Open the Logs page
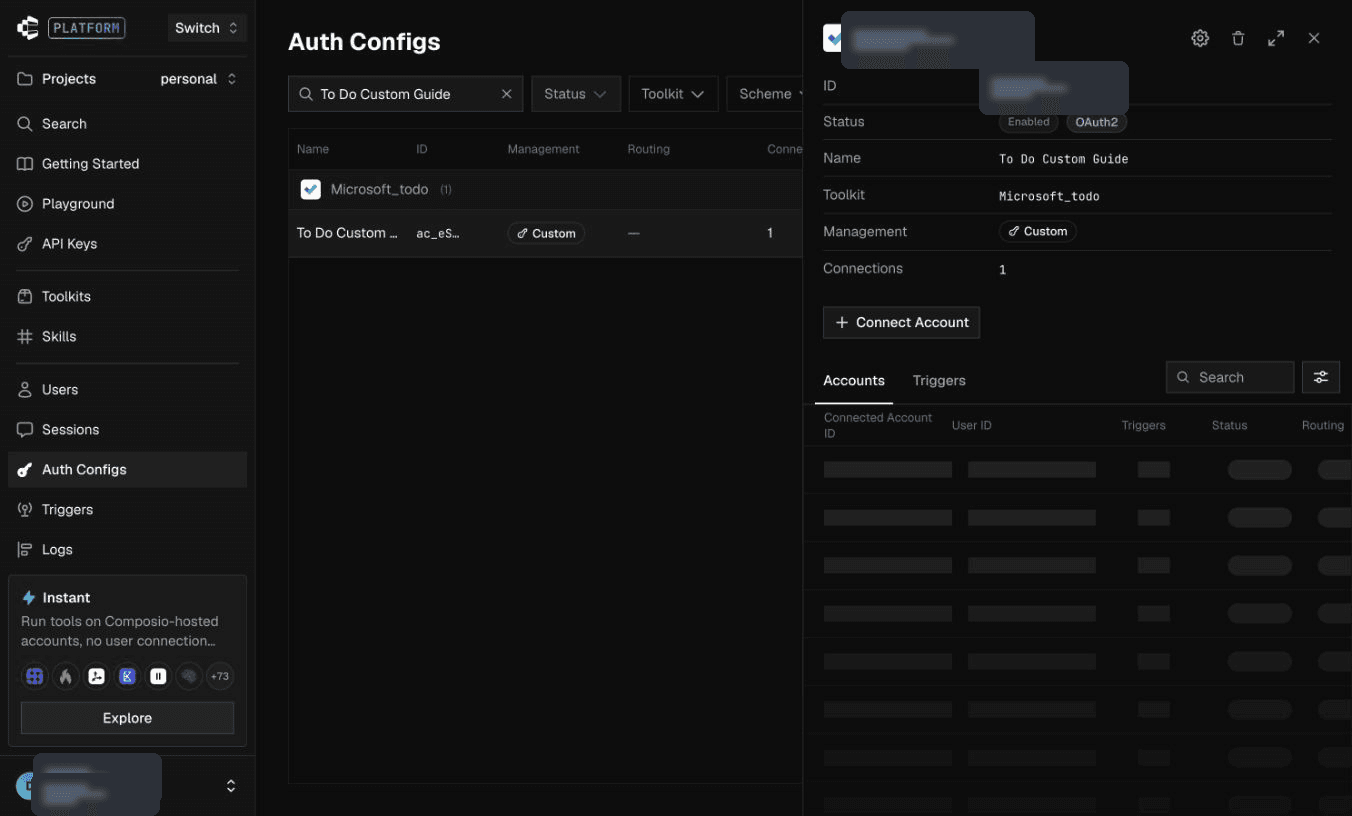This screenshot has width=1352, height=816. (x=127, y=550)
